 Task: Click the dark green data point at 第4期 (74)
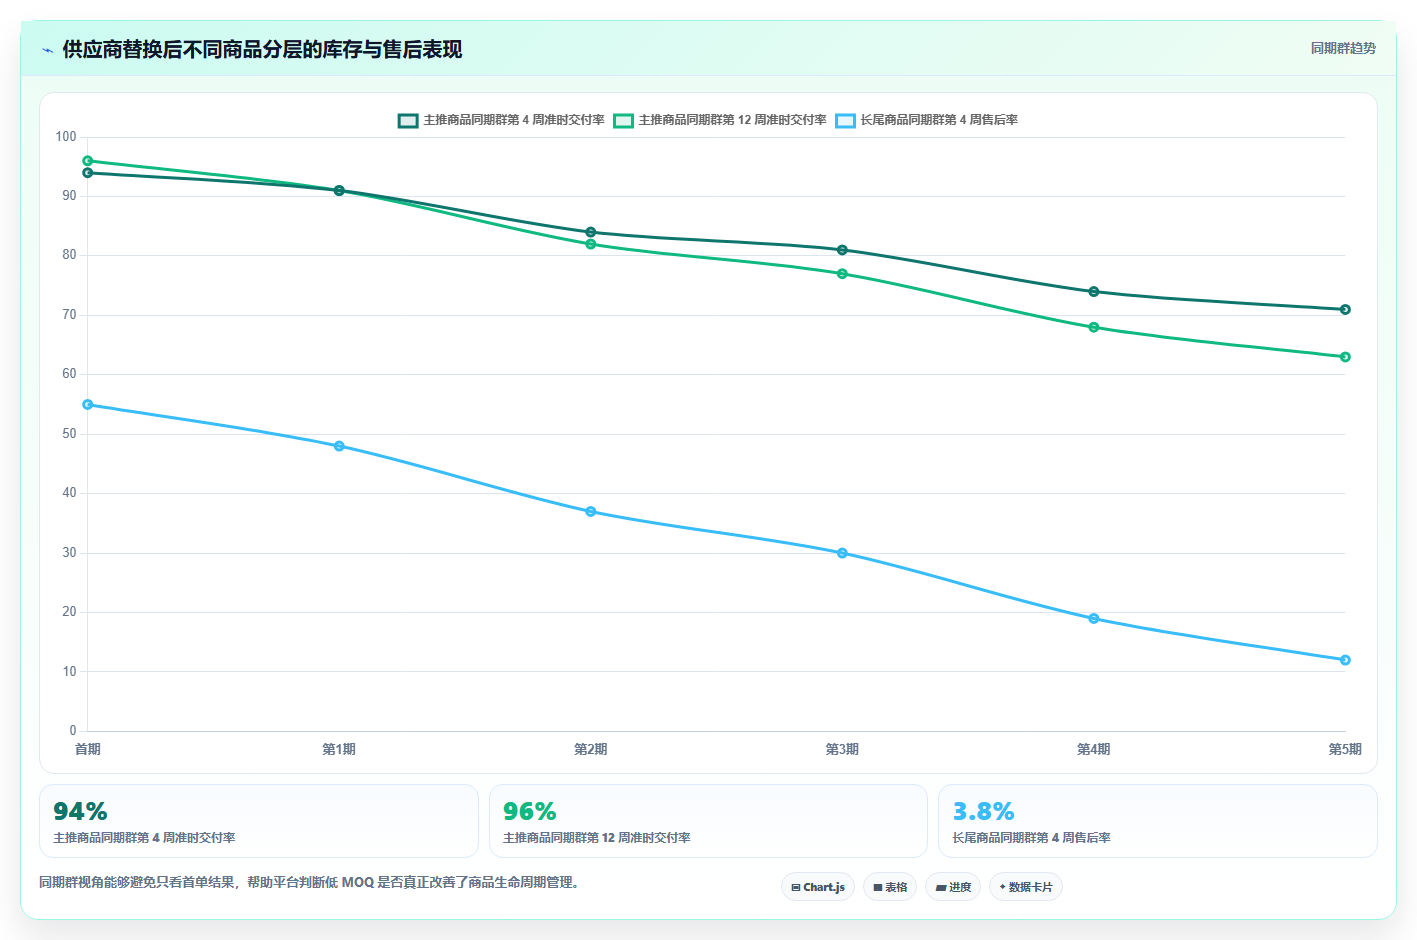tap(1094, 292)
